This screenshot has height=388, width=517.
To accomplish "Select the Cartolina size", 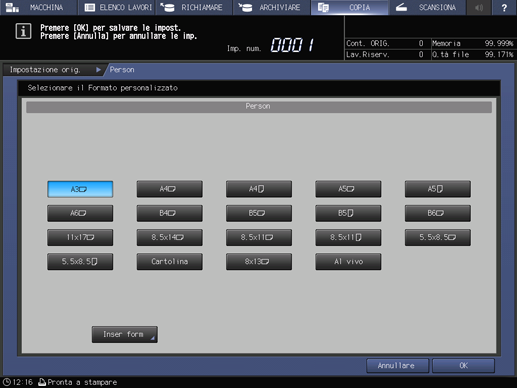I will click(x=169, y=262).
